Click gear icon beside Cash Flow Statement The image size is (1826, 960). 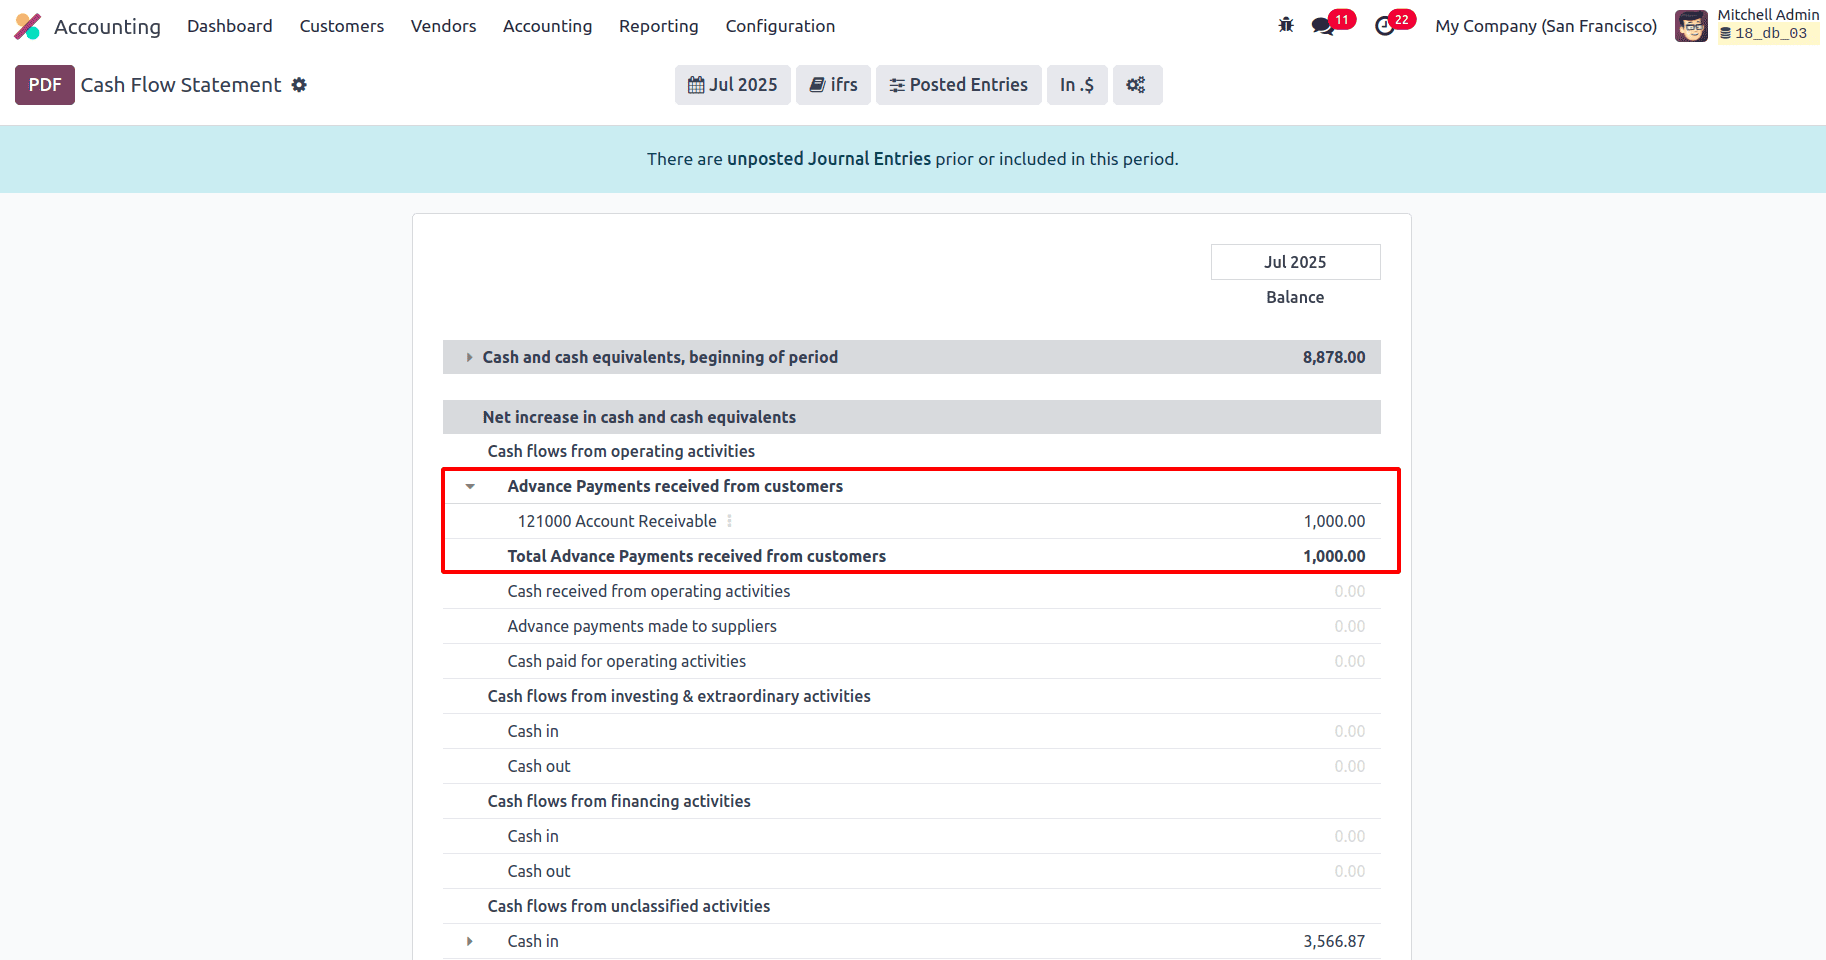299,85
